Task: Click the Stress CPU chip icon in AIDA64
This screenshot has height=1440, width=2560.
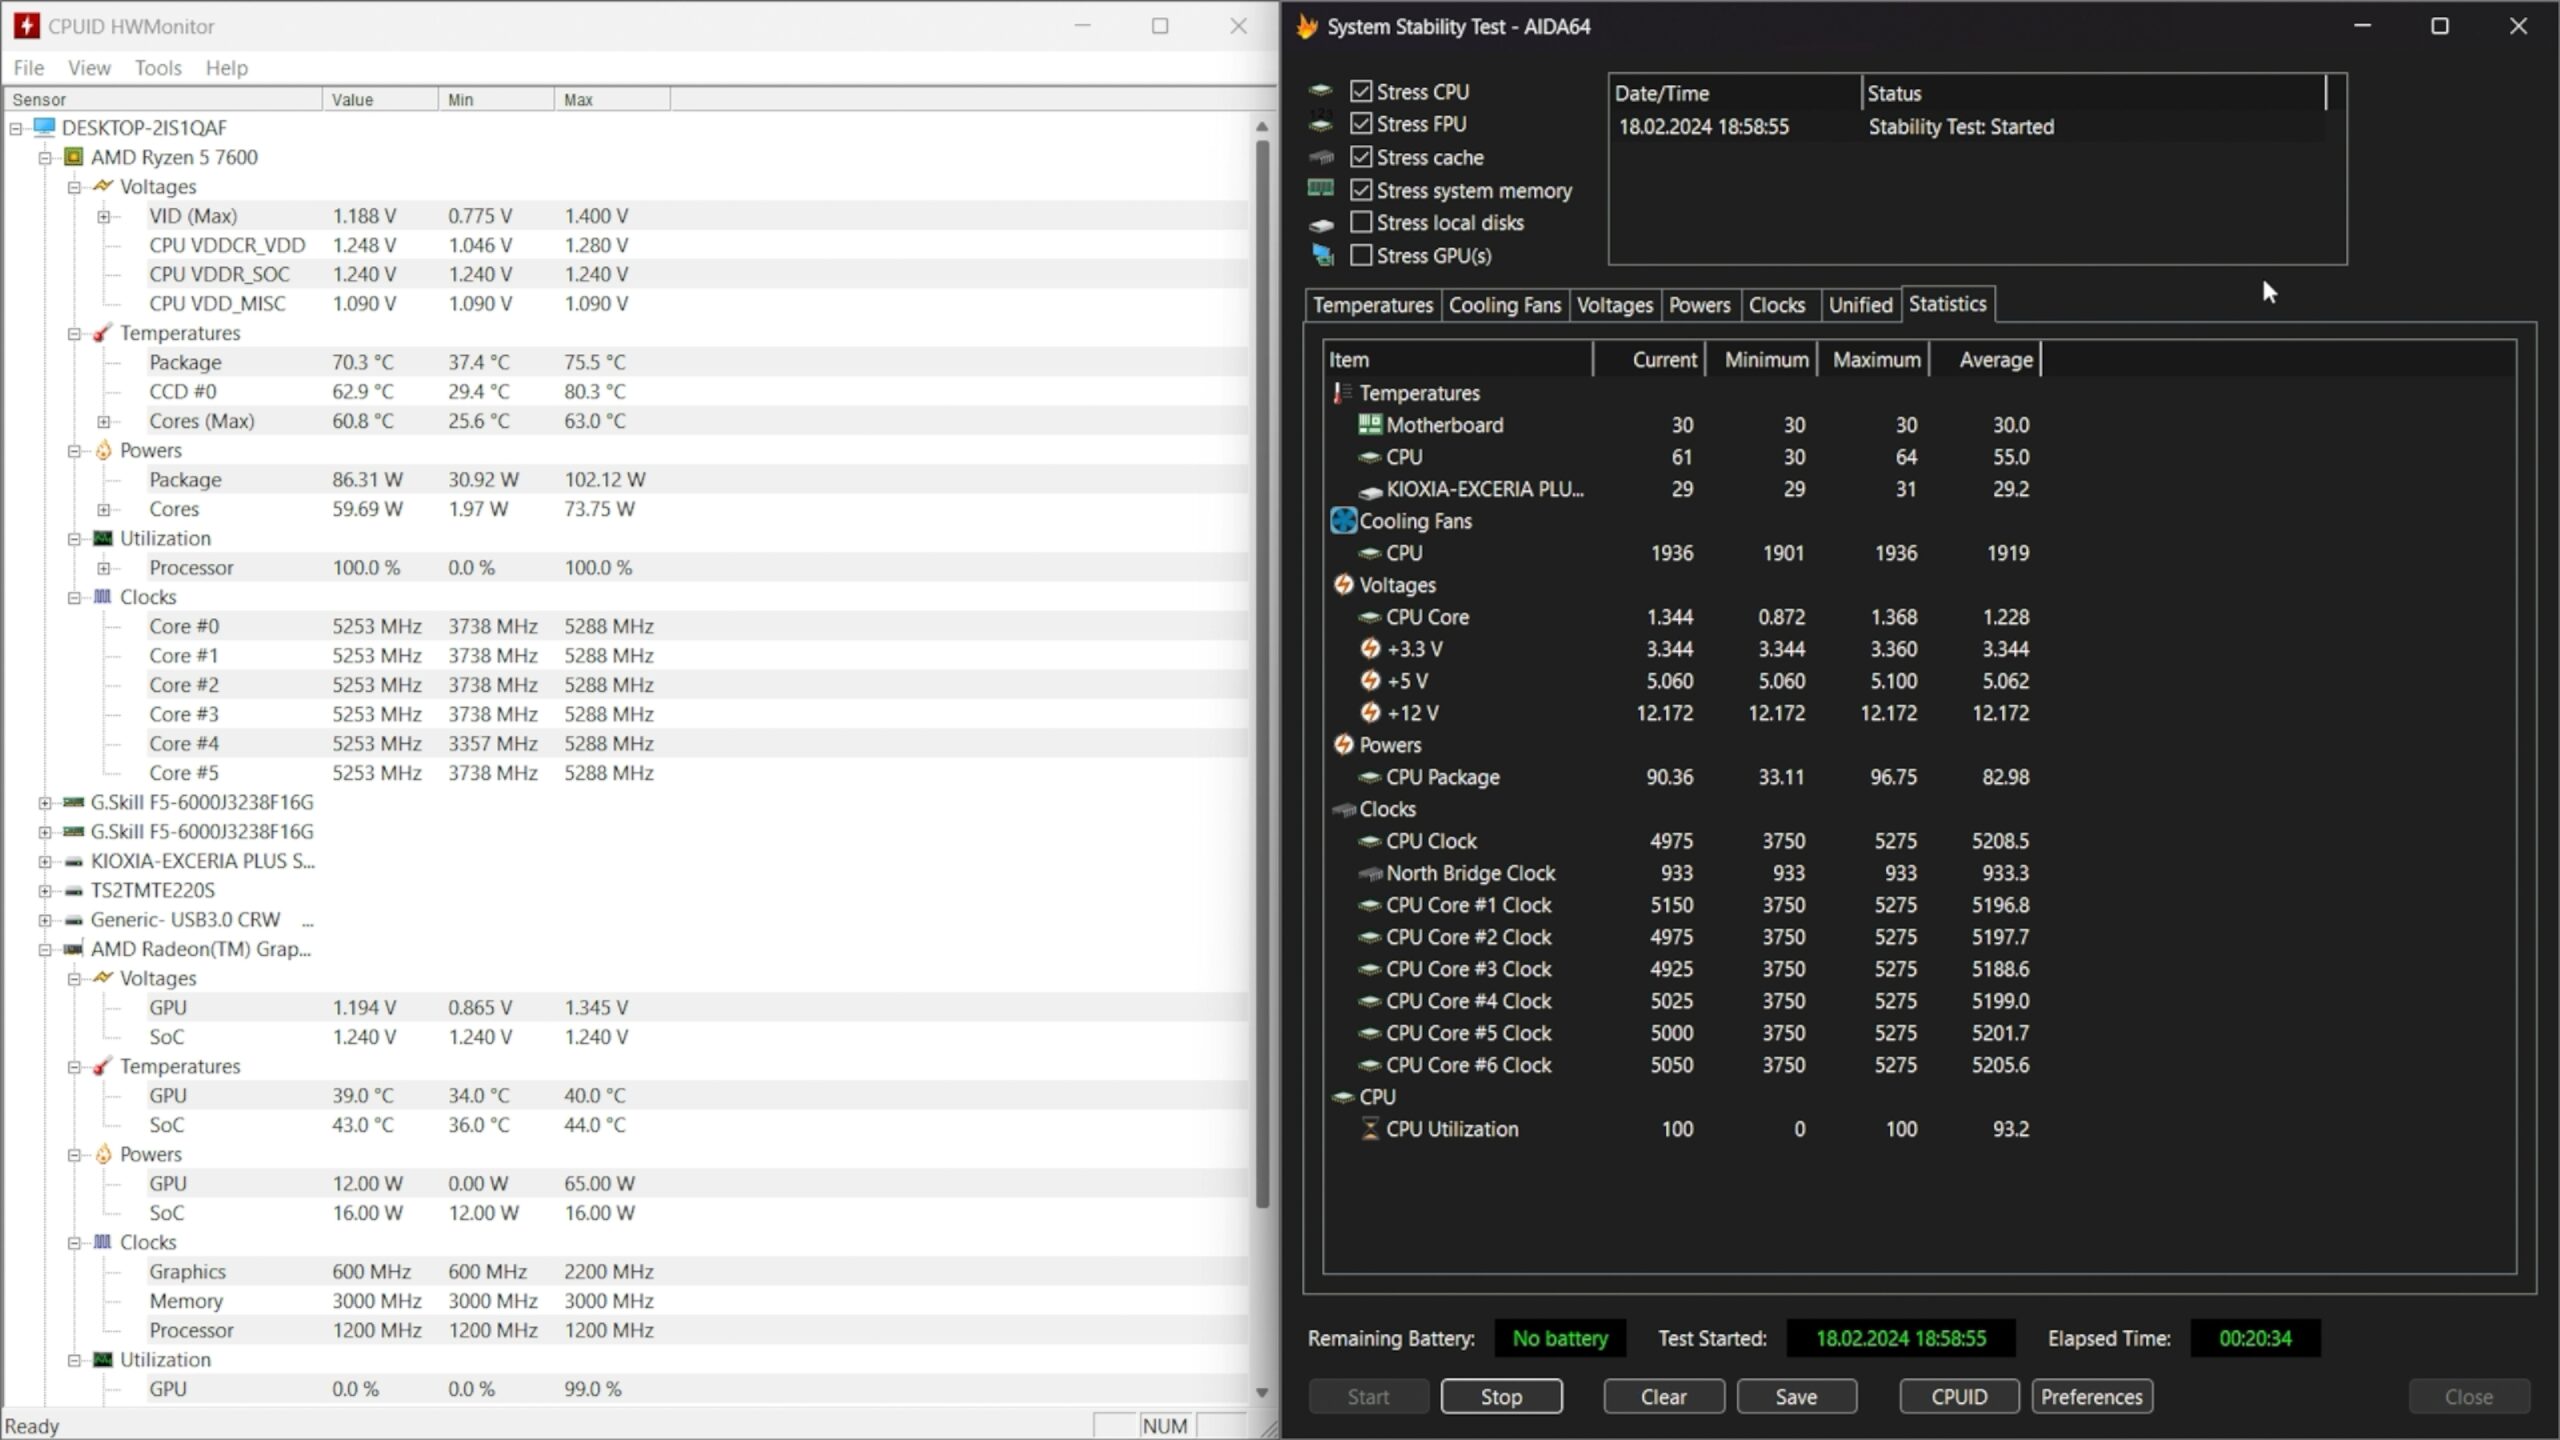Action: click(x=1321, y=91)
